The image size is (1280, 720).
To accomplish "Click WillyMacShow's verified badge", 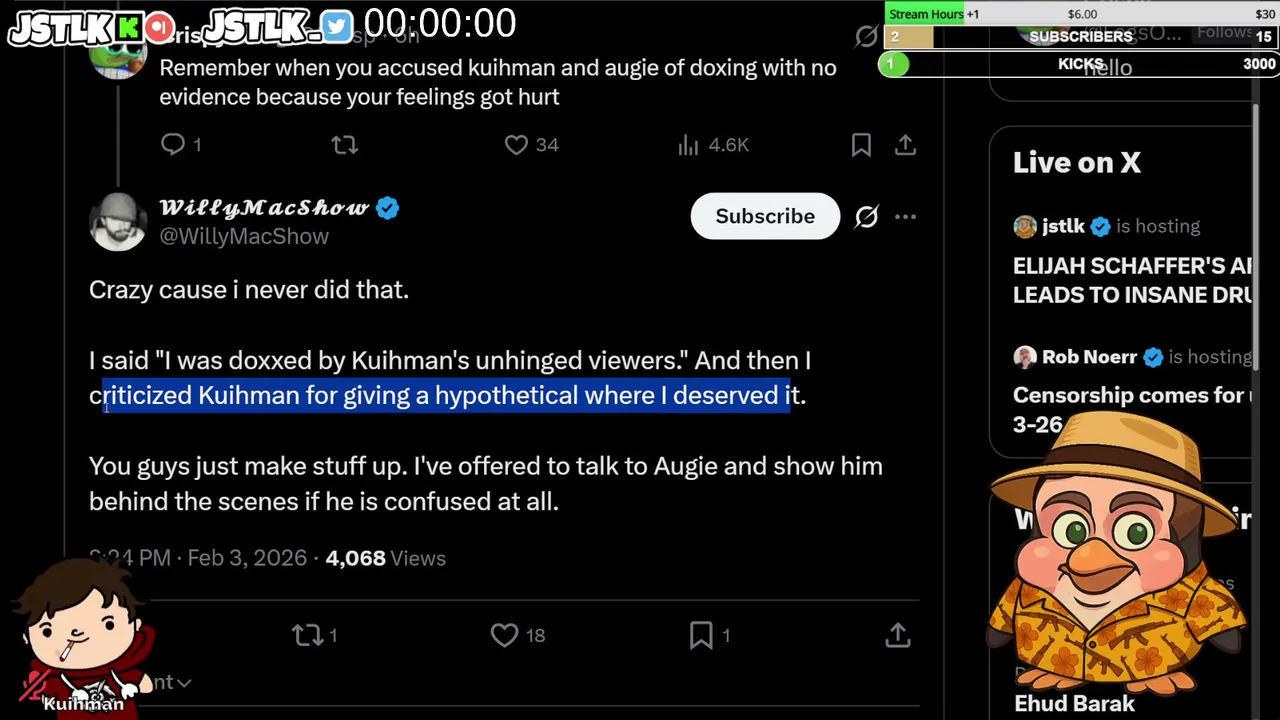I will tap(388, 208).
